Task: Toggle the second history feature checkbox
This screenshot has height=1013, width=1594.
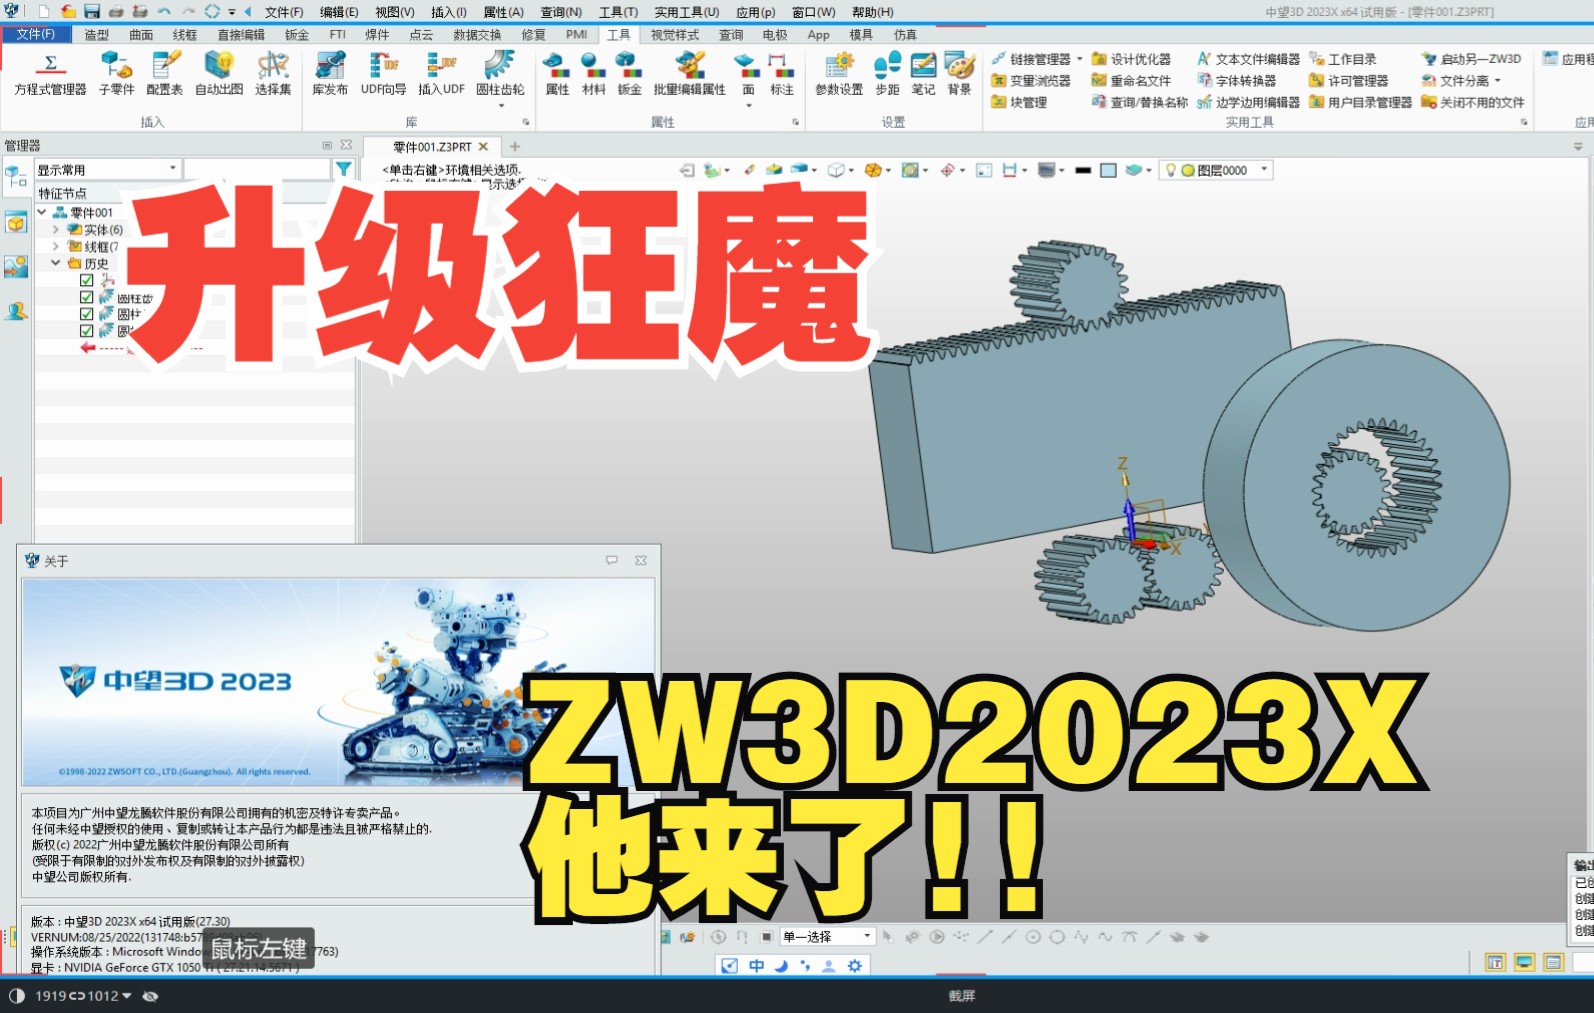Action: coord(86,298)
